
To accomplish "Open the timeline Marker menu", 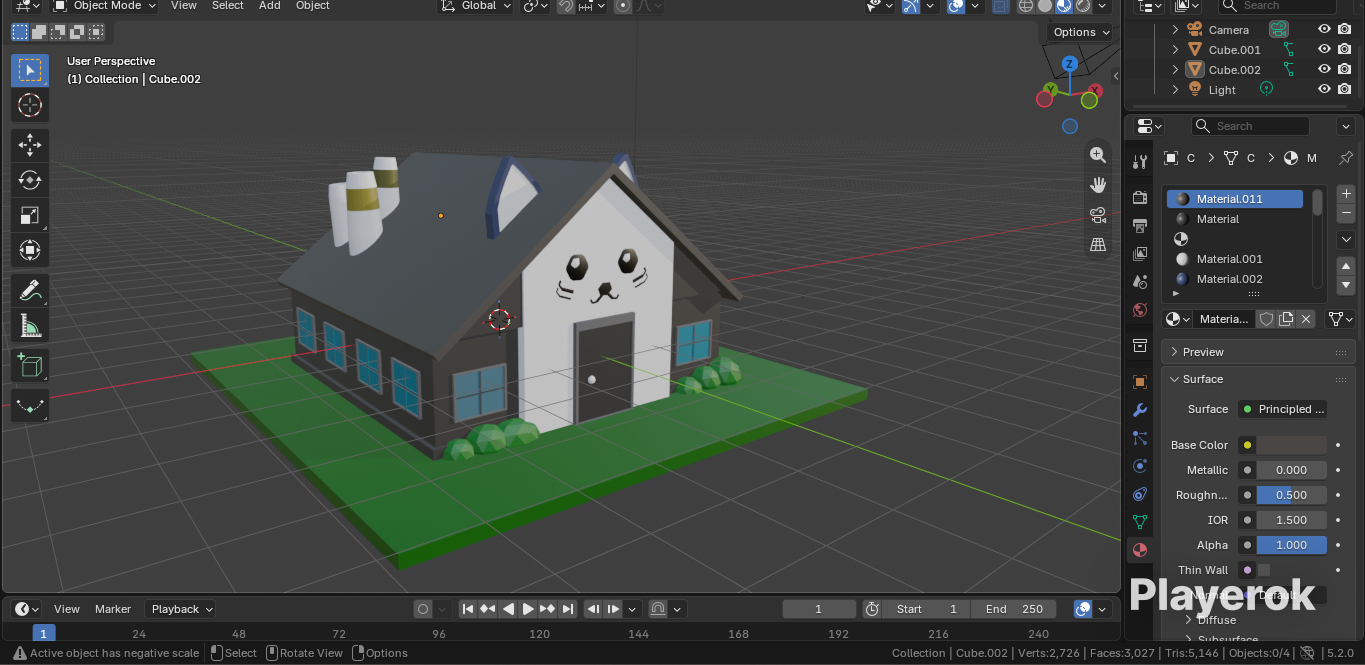I will coord(113,609).
